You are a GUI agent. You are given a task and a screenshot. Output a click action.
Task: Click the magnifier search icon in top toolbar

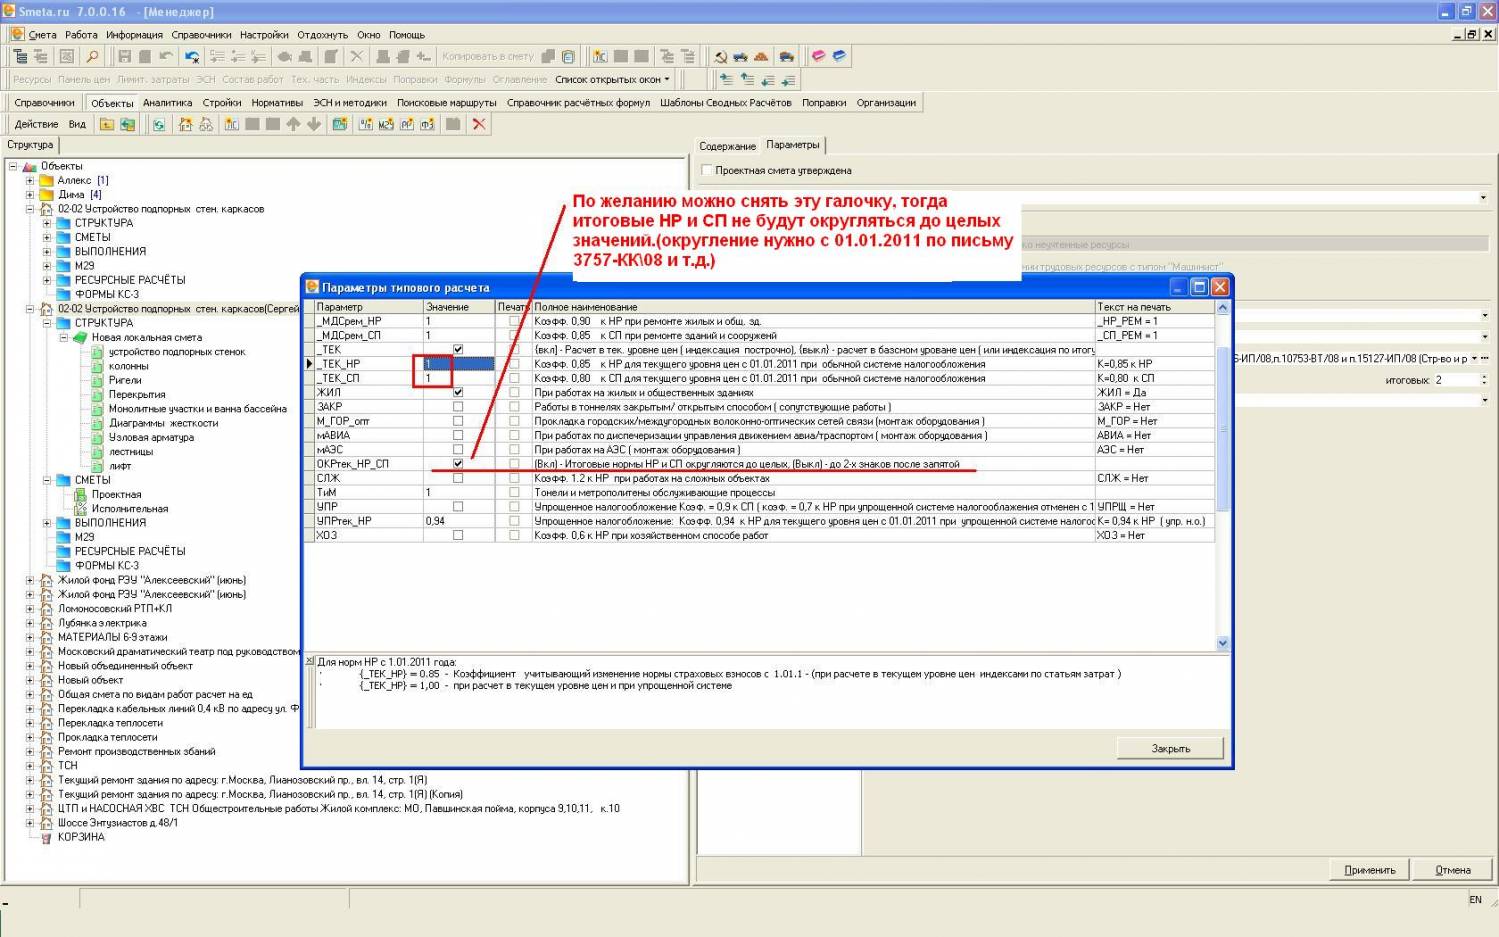pos(92,57)
